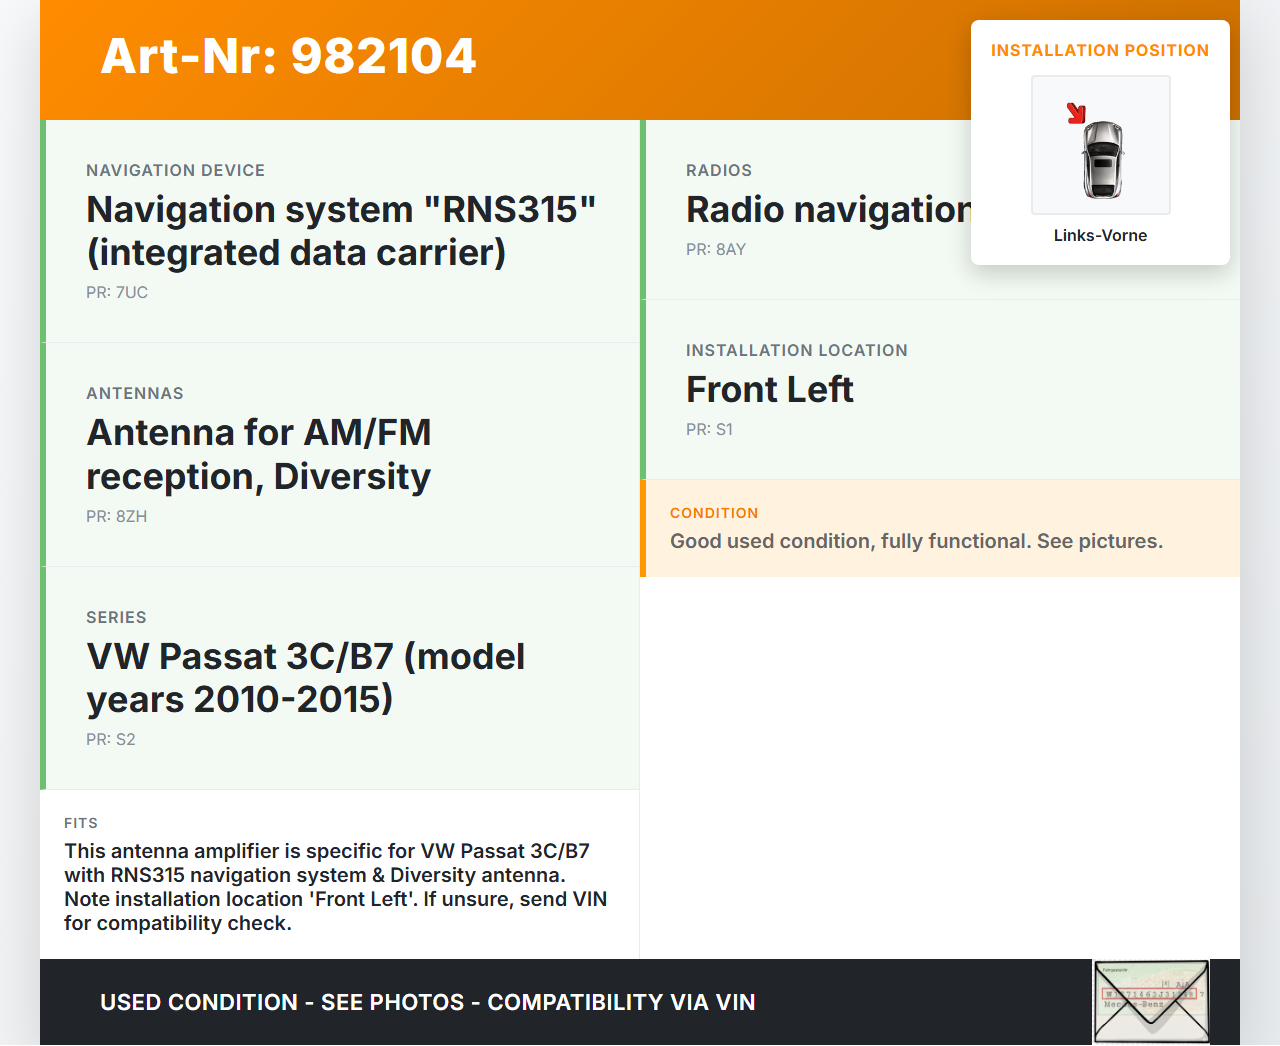Click the 'PR: S2' code
This screenshot has width=1280, height=1046.
111,740
